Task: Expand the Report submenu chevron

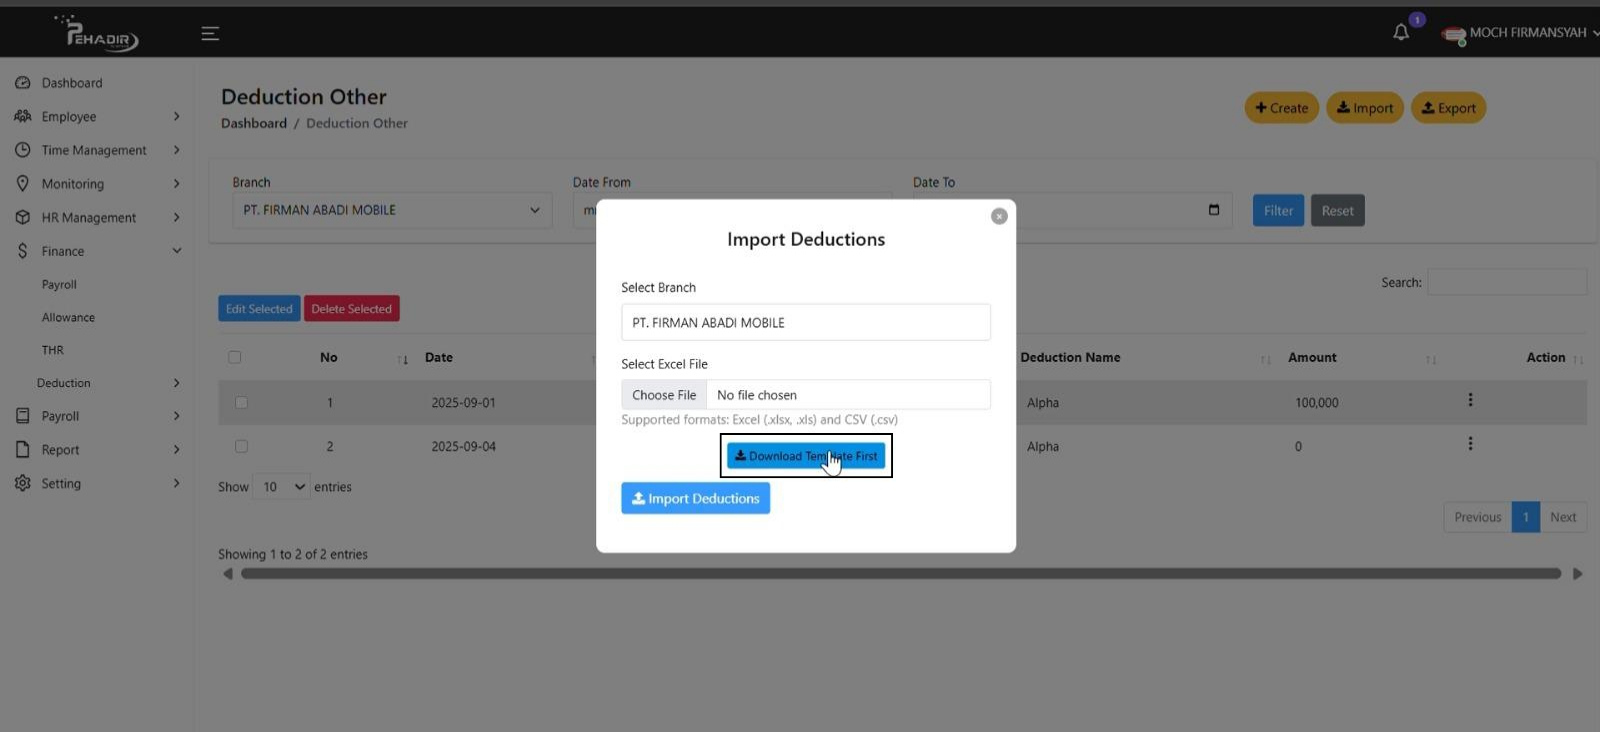Action: 177,449
